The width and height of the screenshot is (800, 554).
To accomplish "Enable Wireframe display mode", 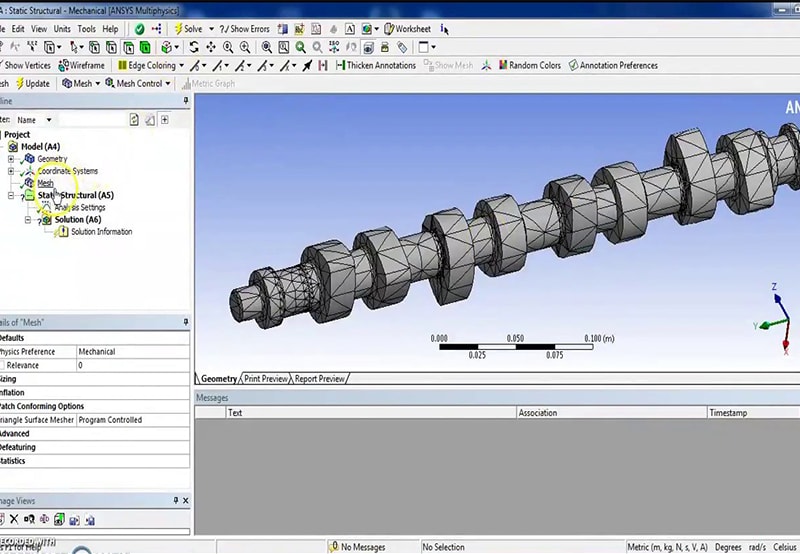I will click(80, 65).
